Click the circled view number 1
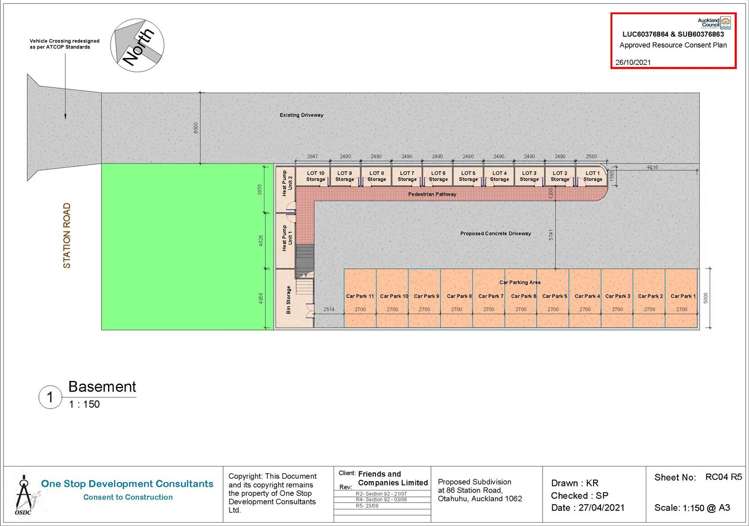 [50, 397]
